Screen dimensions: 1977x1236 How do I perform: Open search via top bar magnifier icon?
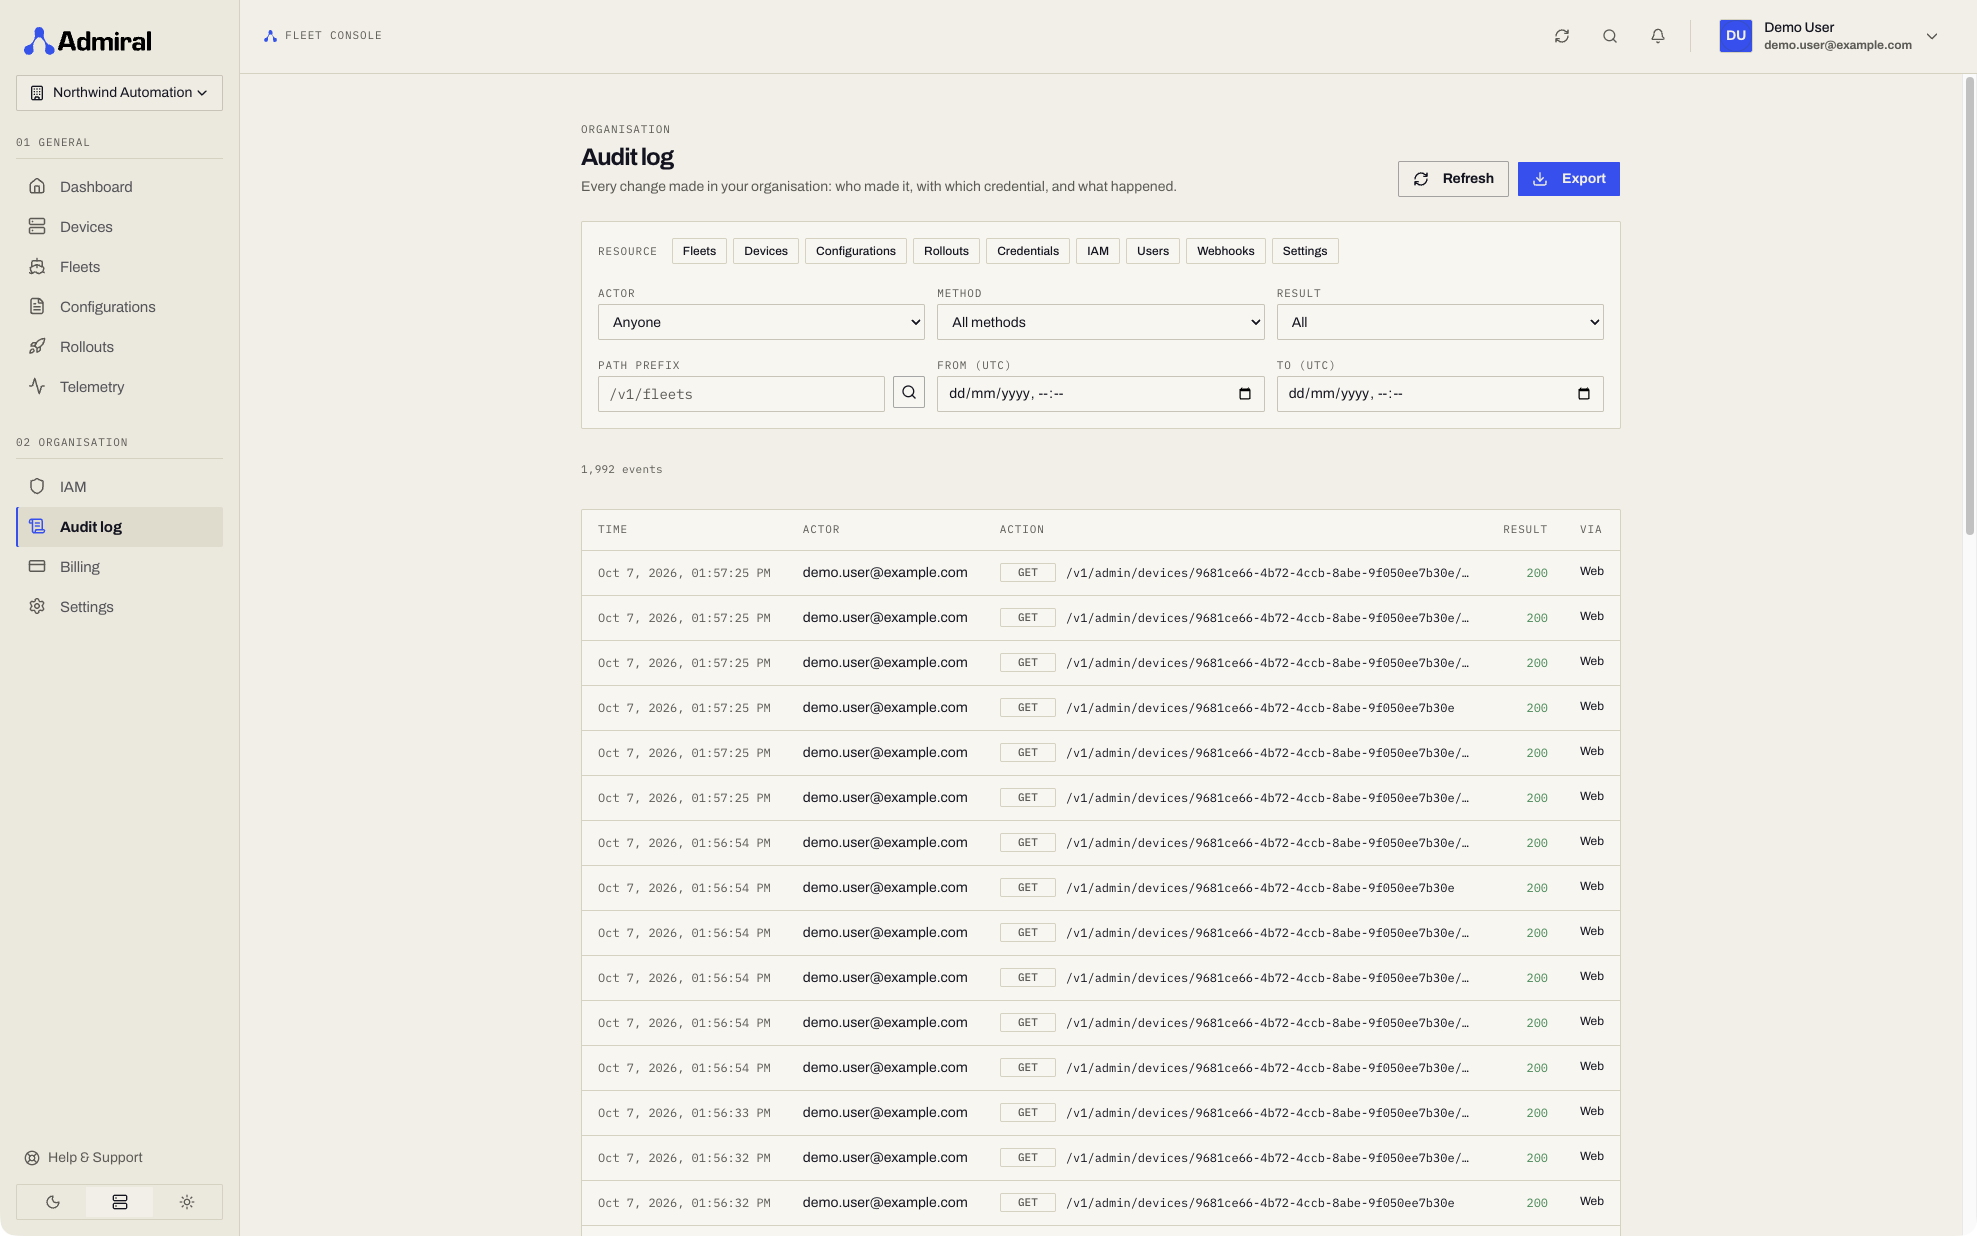pyautogui.click(x=1610, y=36)
